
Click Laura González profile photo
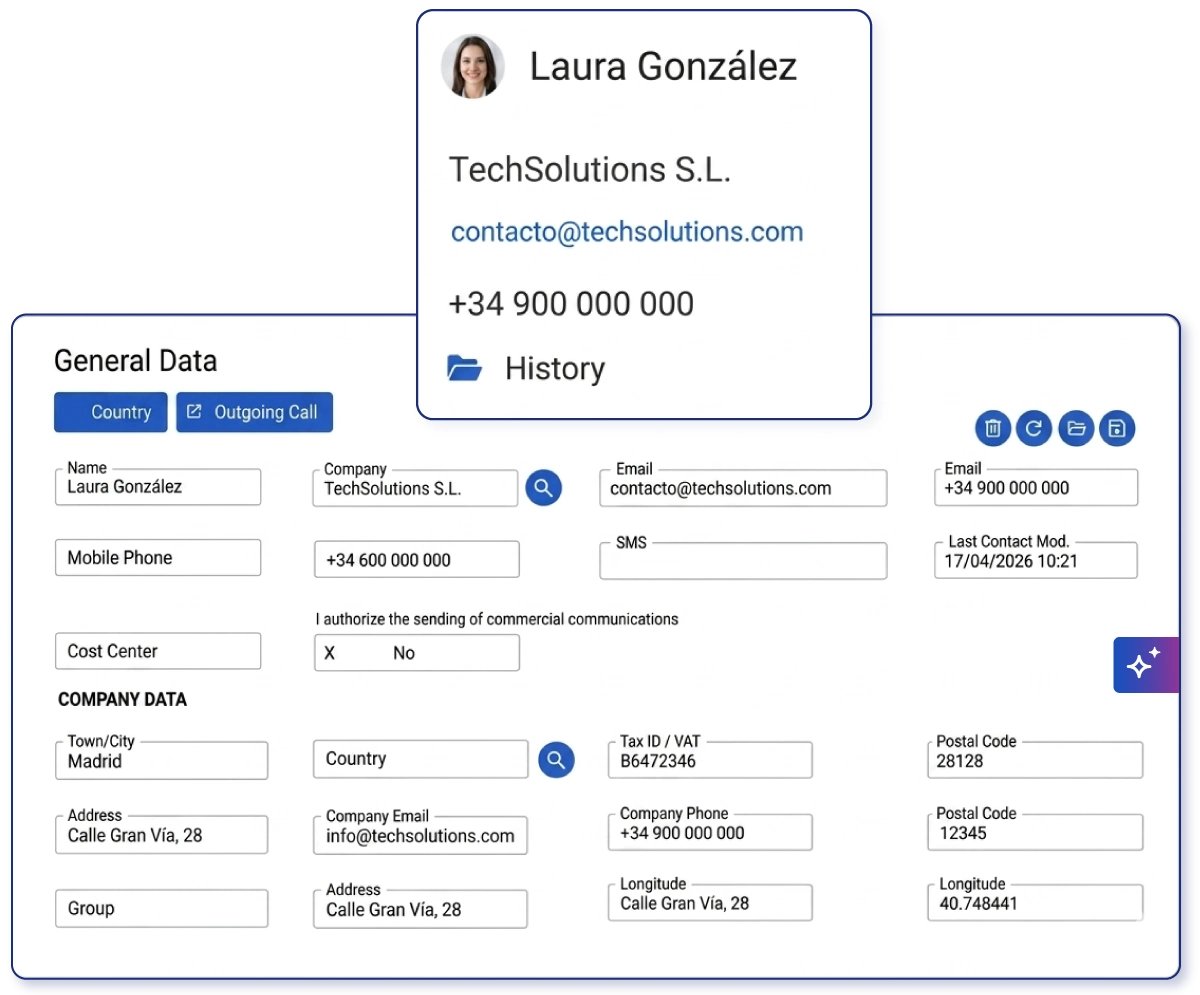pyautogui.click(x=473, y=67)
